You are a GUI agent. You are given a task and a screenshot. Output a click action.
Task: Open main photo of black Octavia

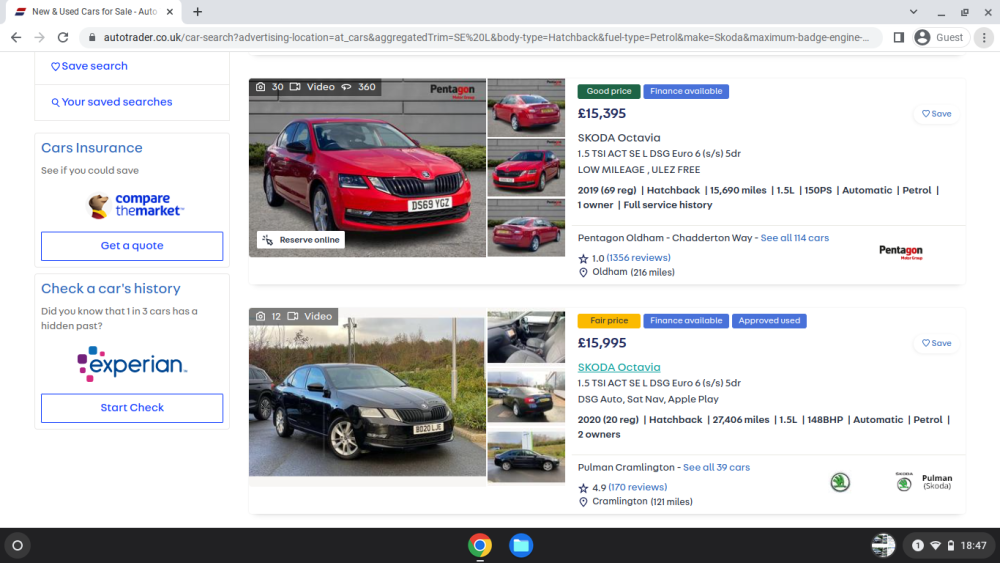(x=367, y=397)
